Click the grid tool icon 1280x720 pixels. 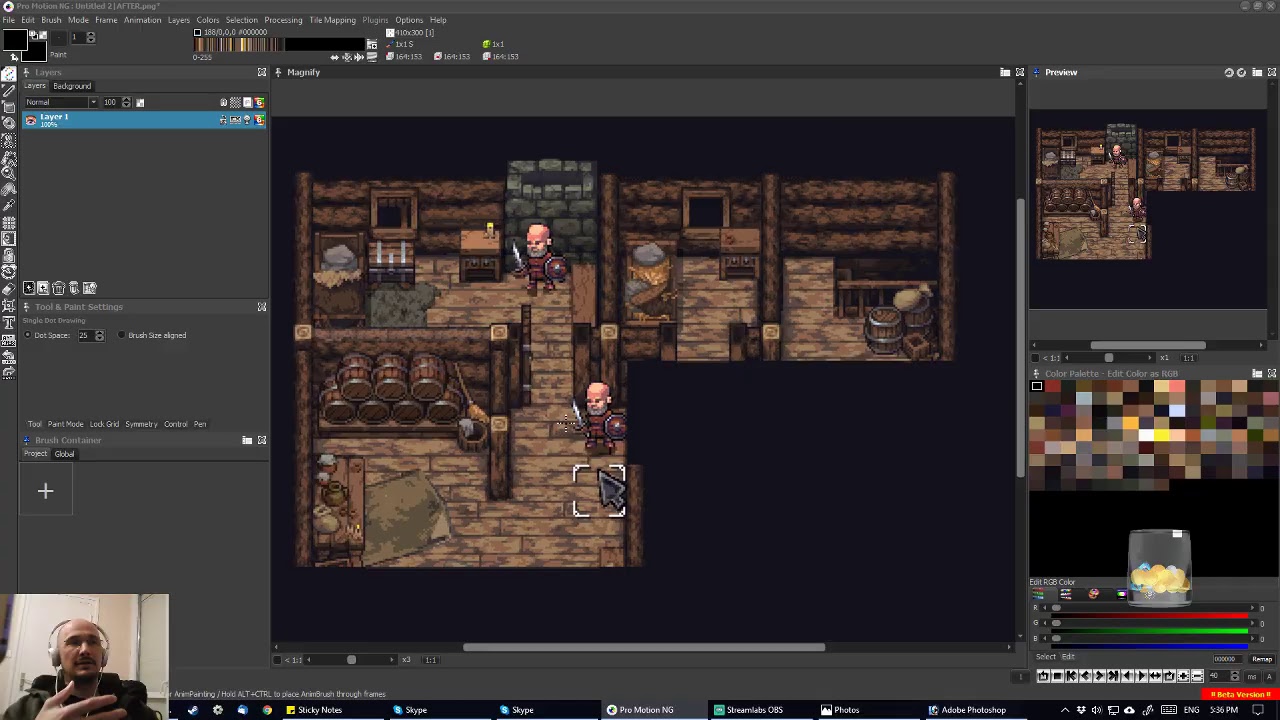[x=9, y=223]
